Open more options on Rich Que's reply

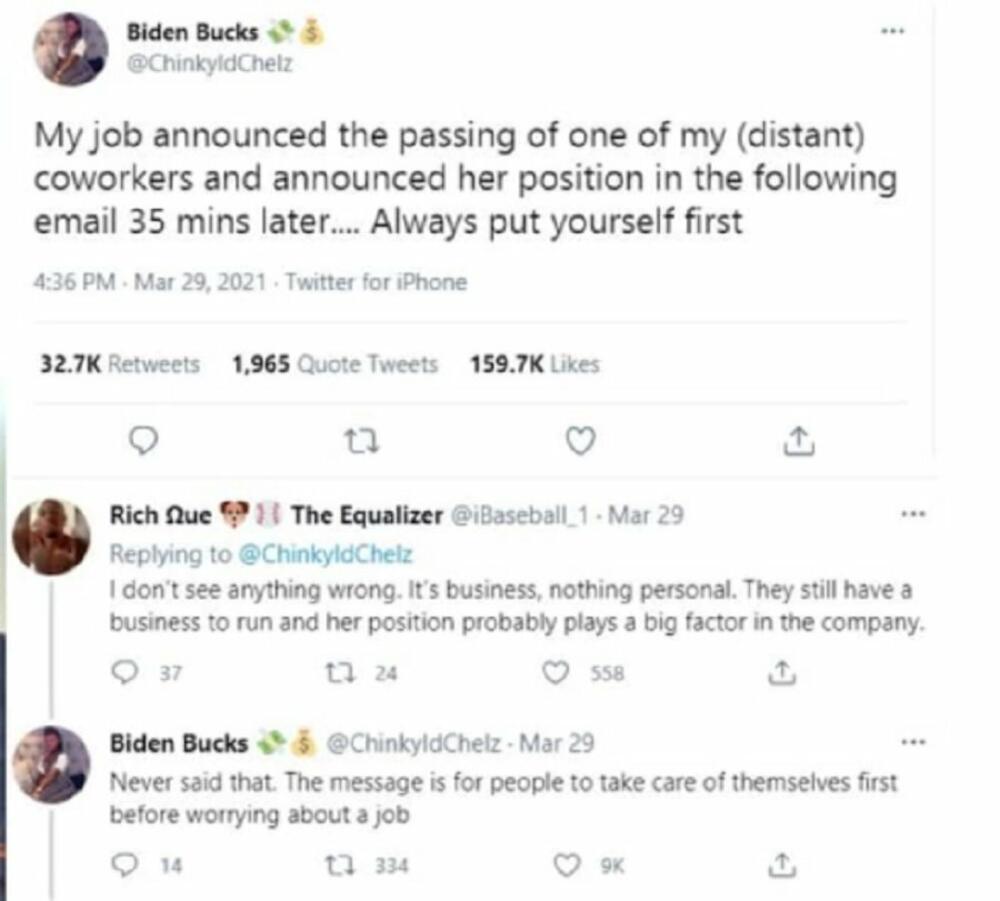click(x=910, y=516)
